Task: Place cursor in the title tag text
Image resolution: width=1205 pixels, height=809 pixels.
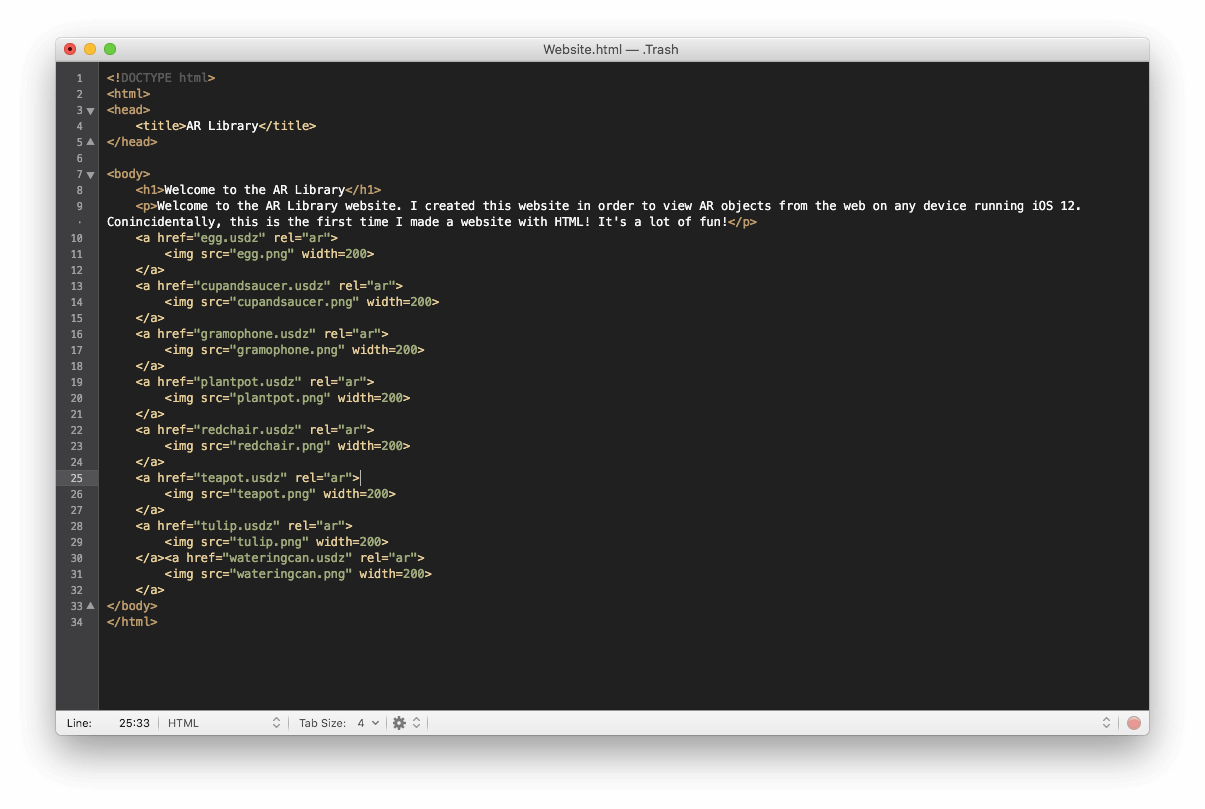Action: pos(222,126)
